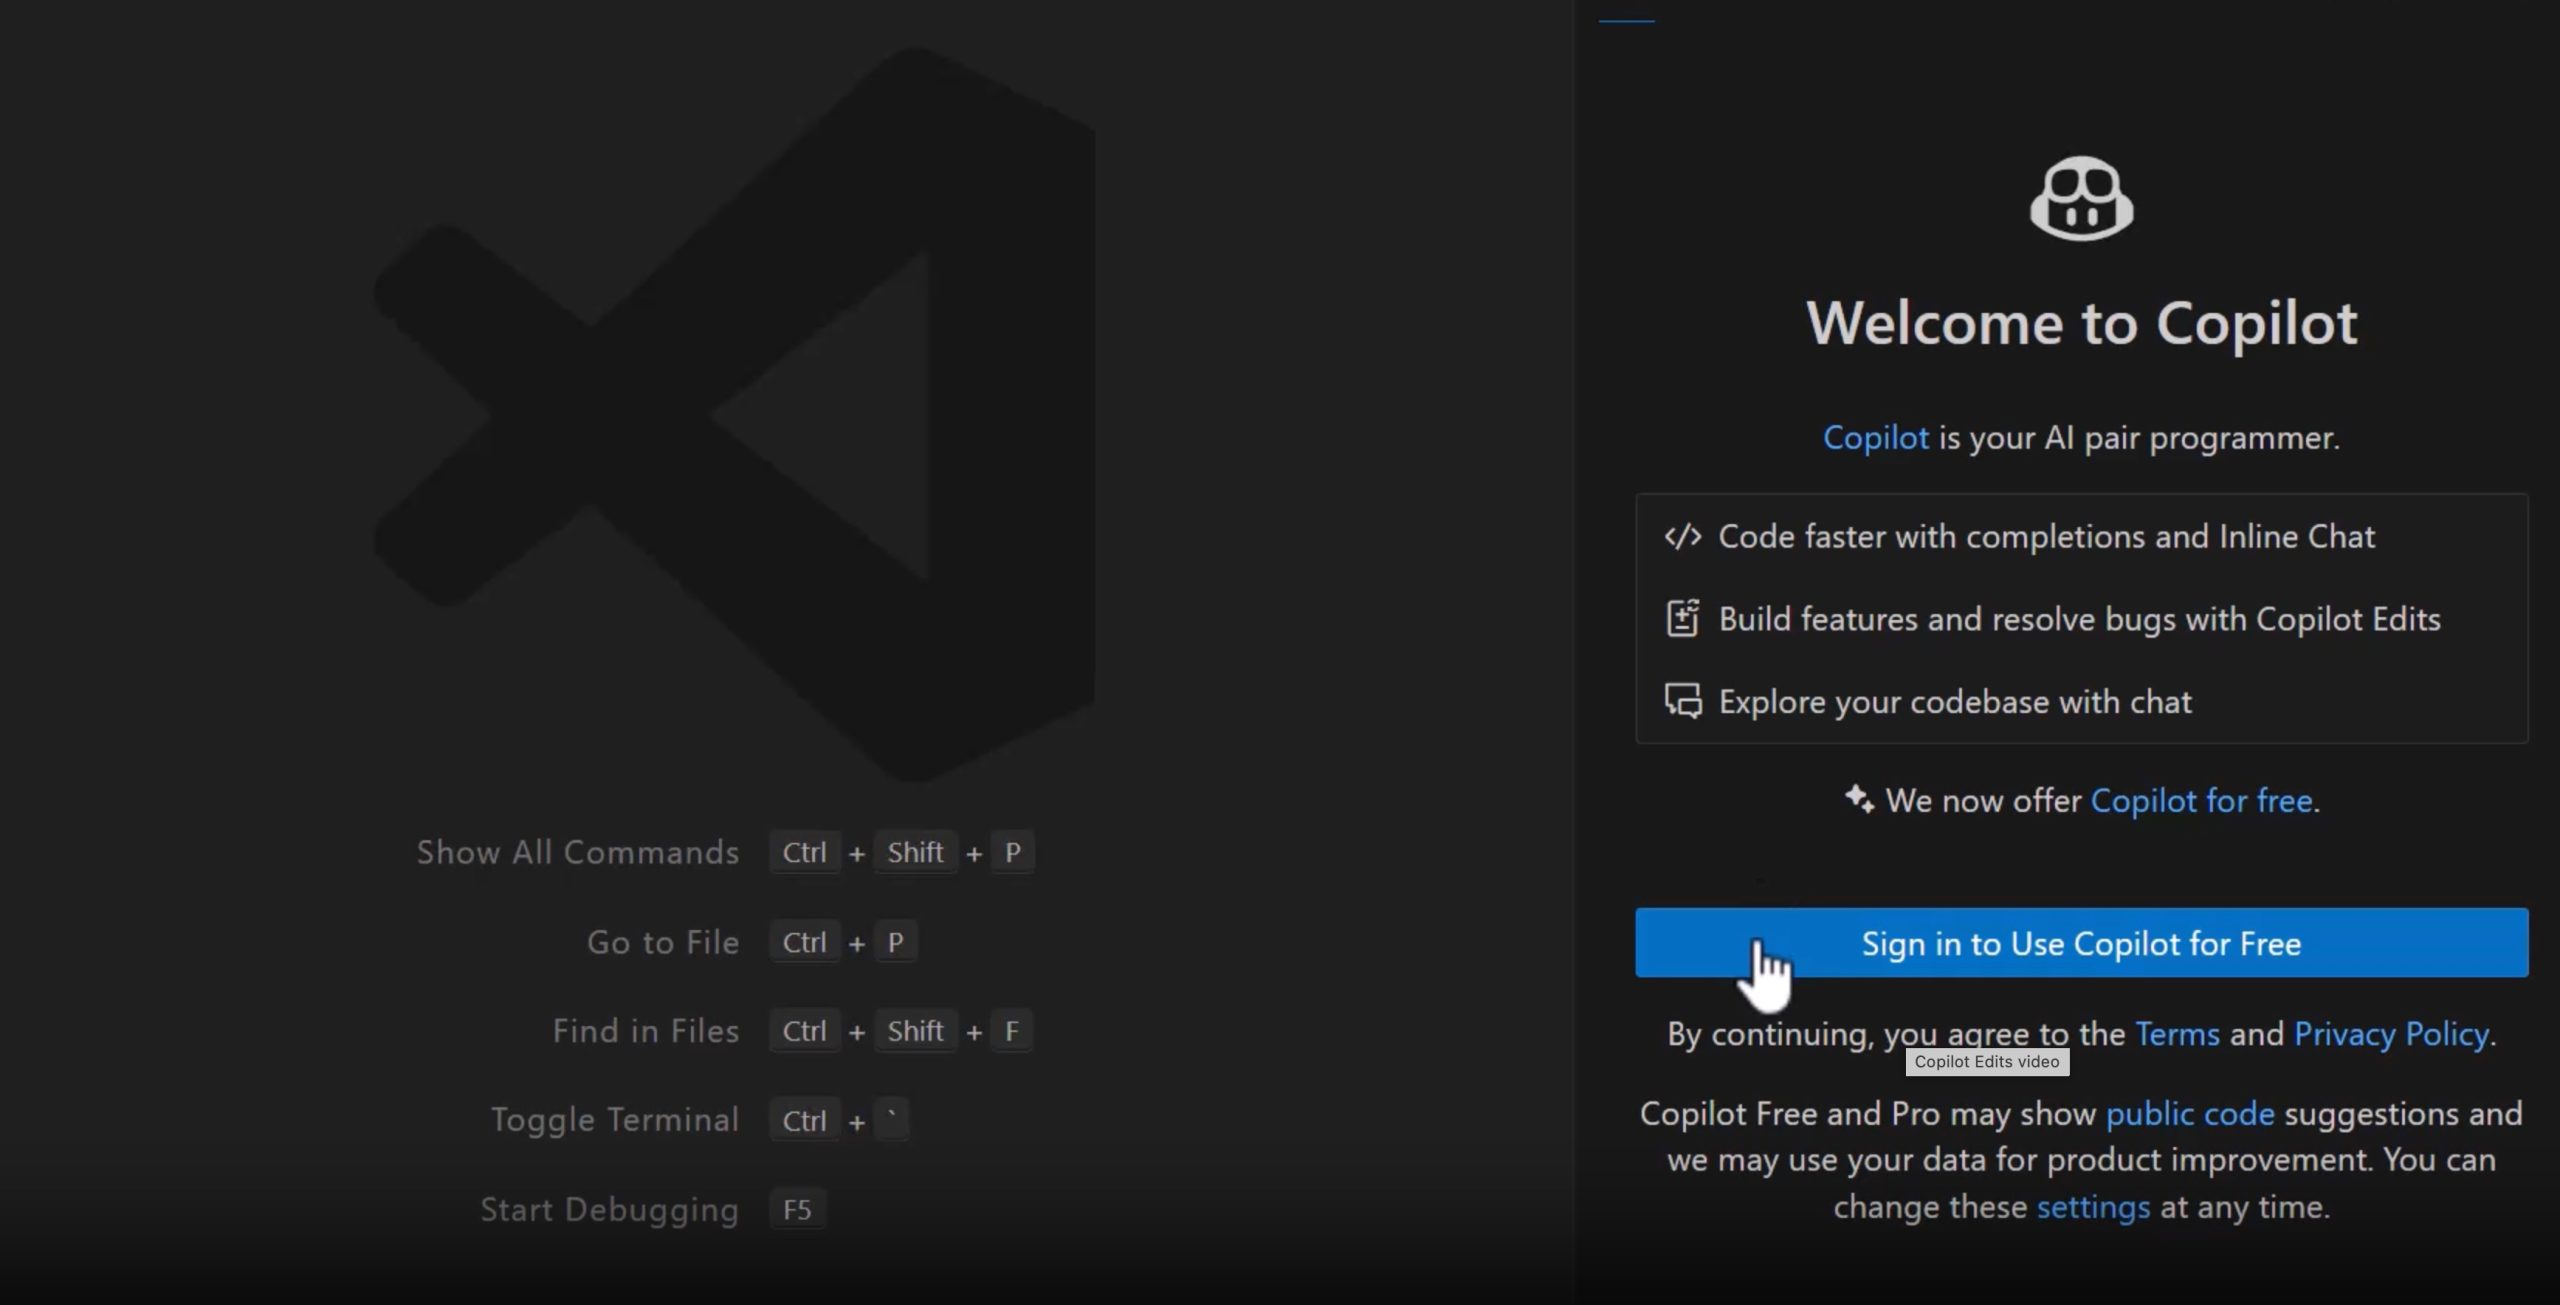
Task: Open the public code link
Action: point(2190,1113)
